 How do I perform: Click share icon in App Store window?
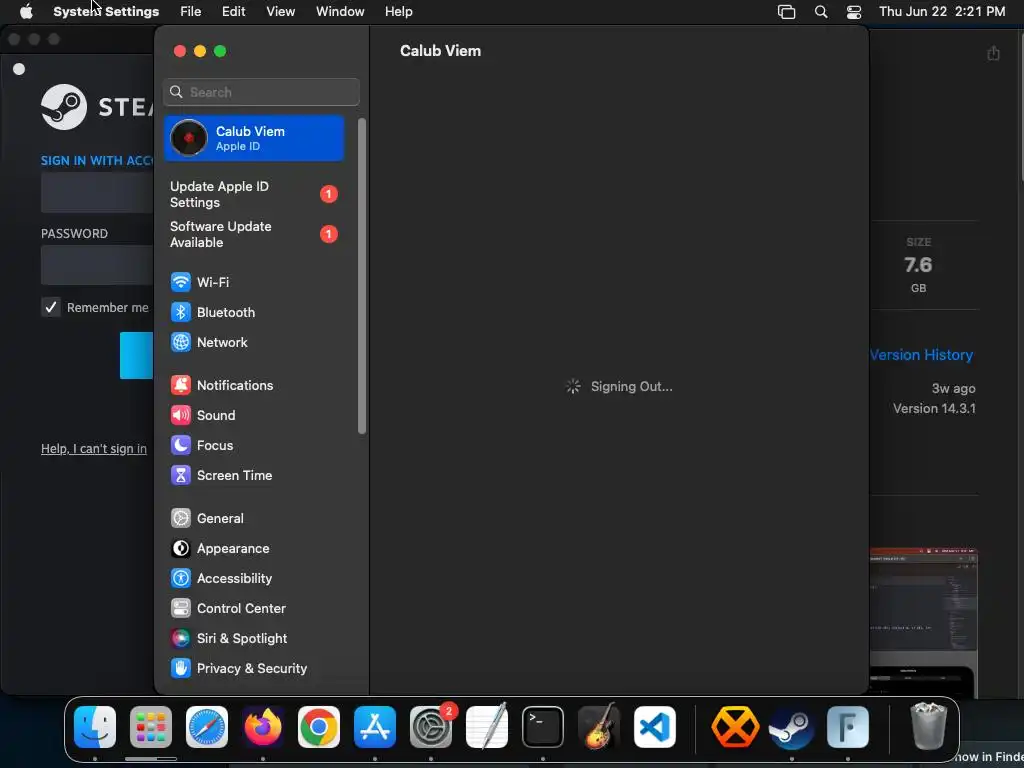click(993, 53)
